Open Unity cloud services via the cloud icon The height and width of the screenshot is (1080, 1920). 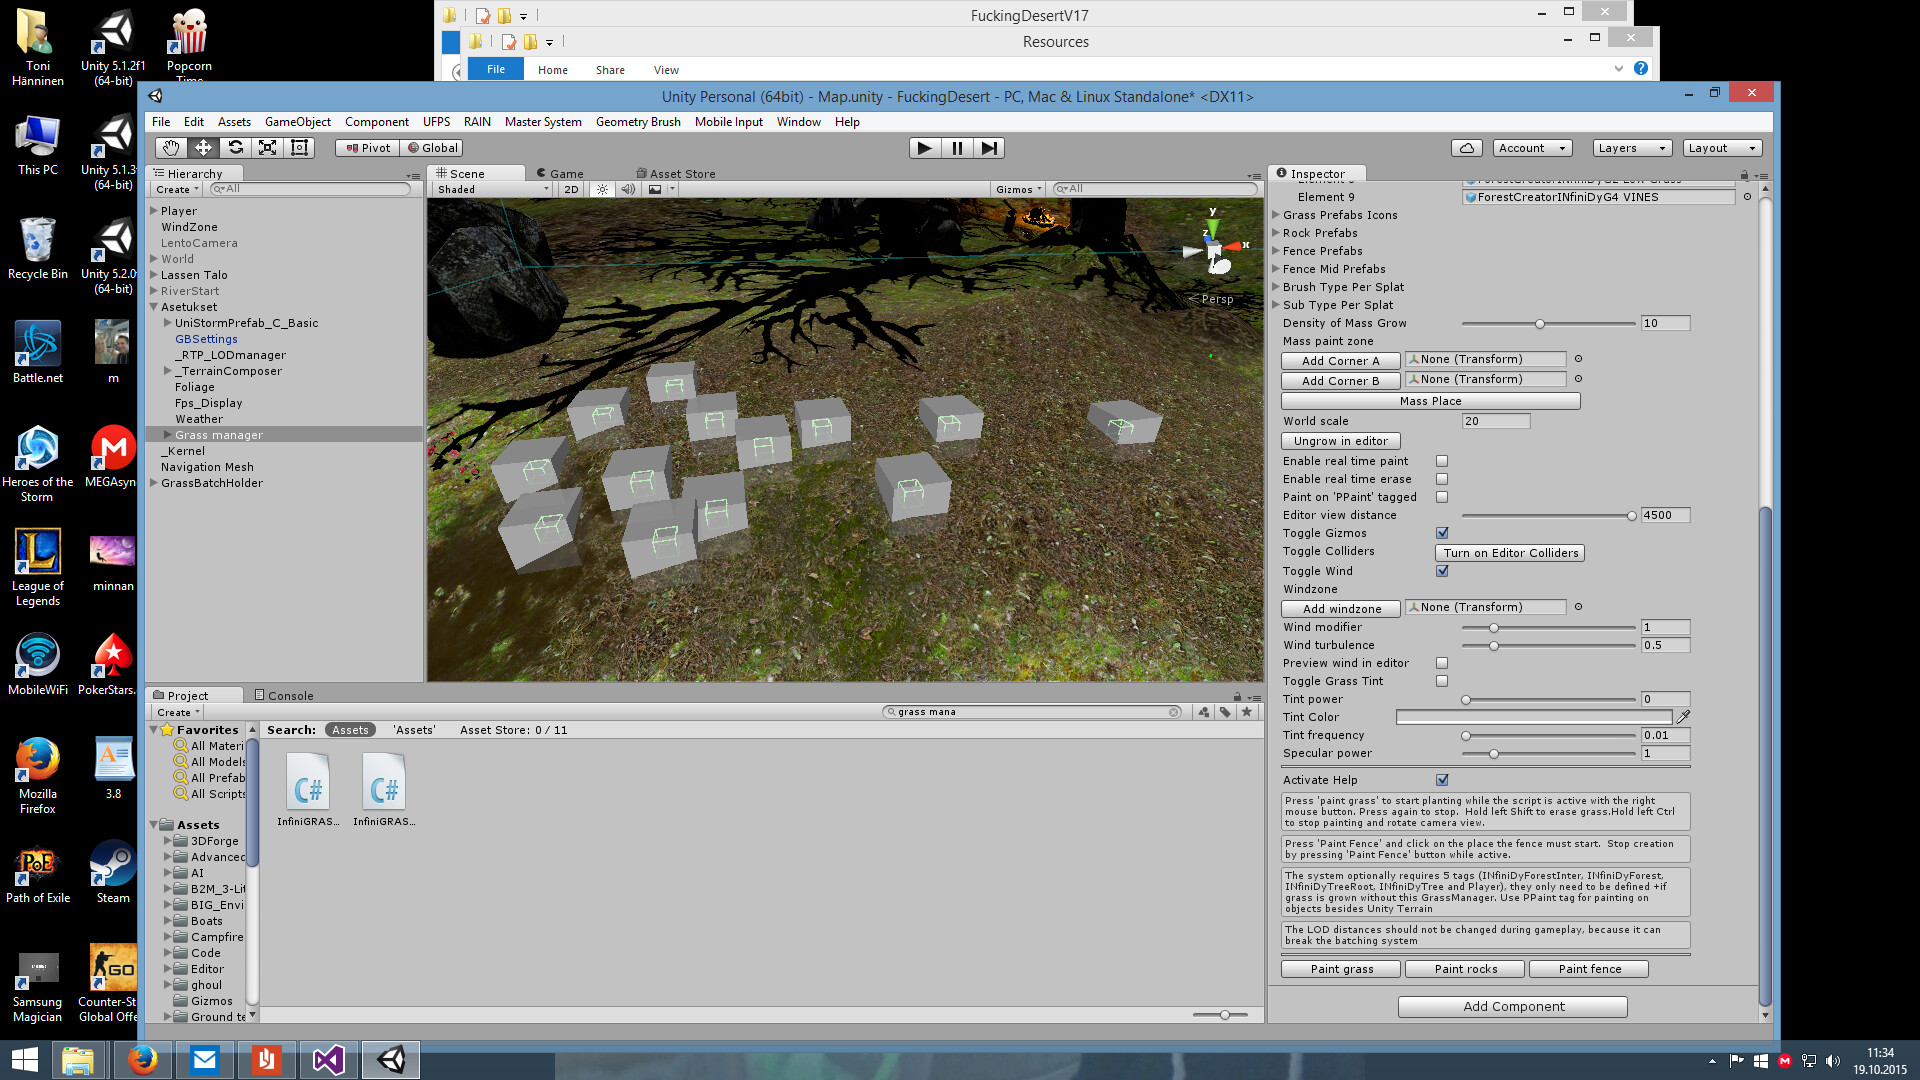1466,147
